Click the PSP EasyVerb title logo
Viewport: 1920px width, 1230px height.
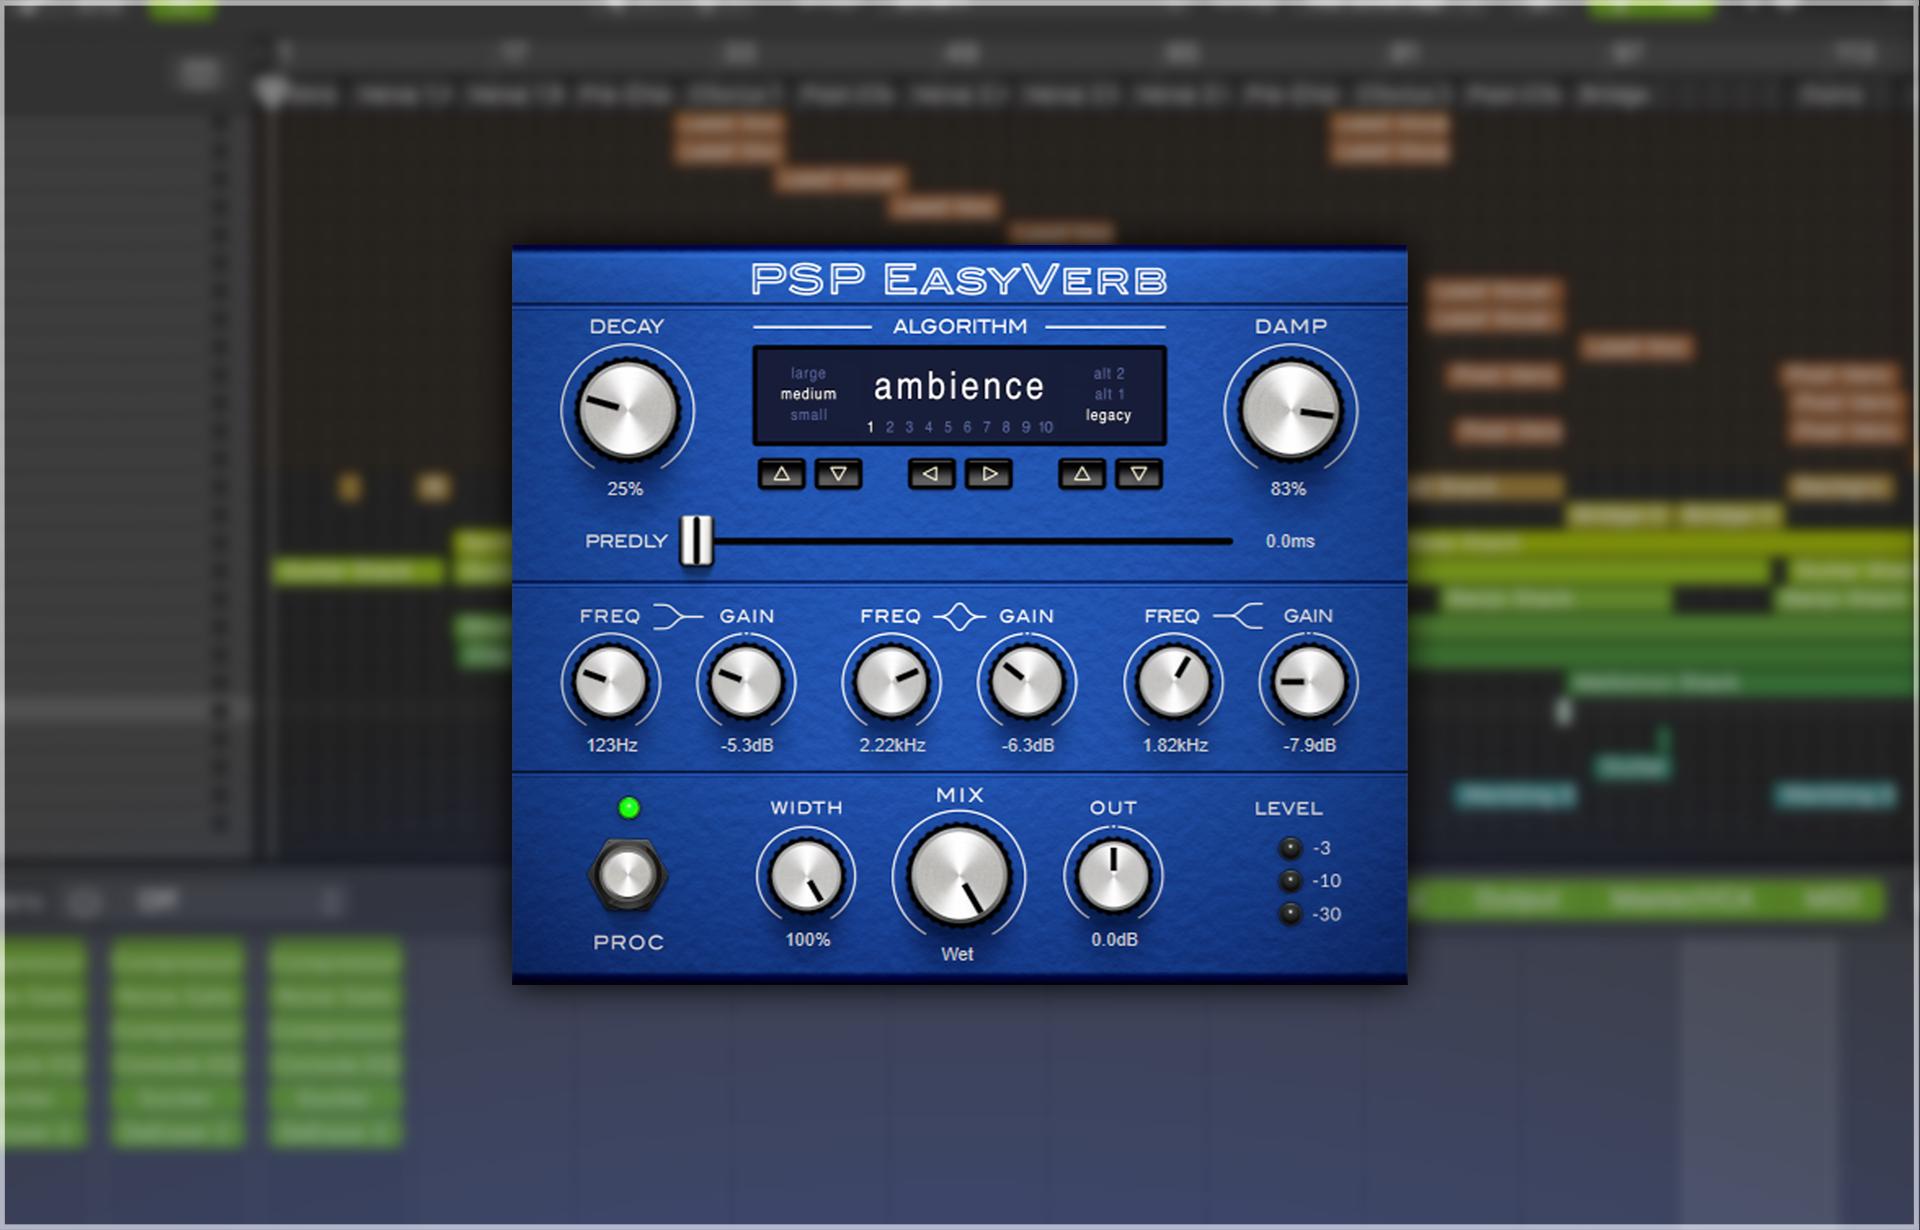point(959,279)
